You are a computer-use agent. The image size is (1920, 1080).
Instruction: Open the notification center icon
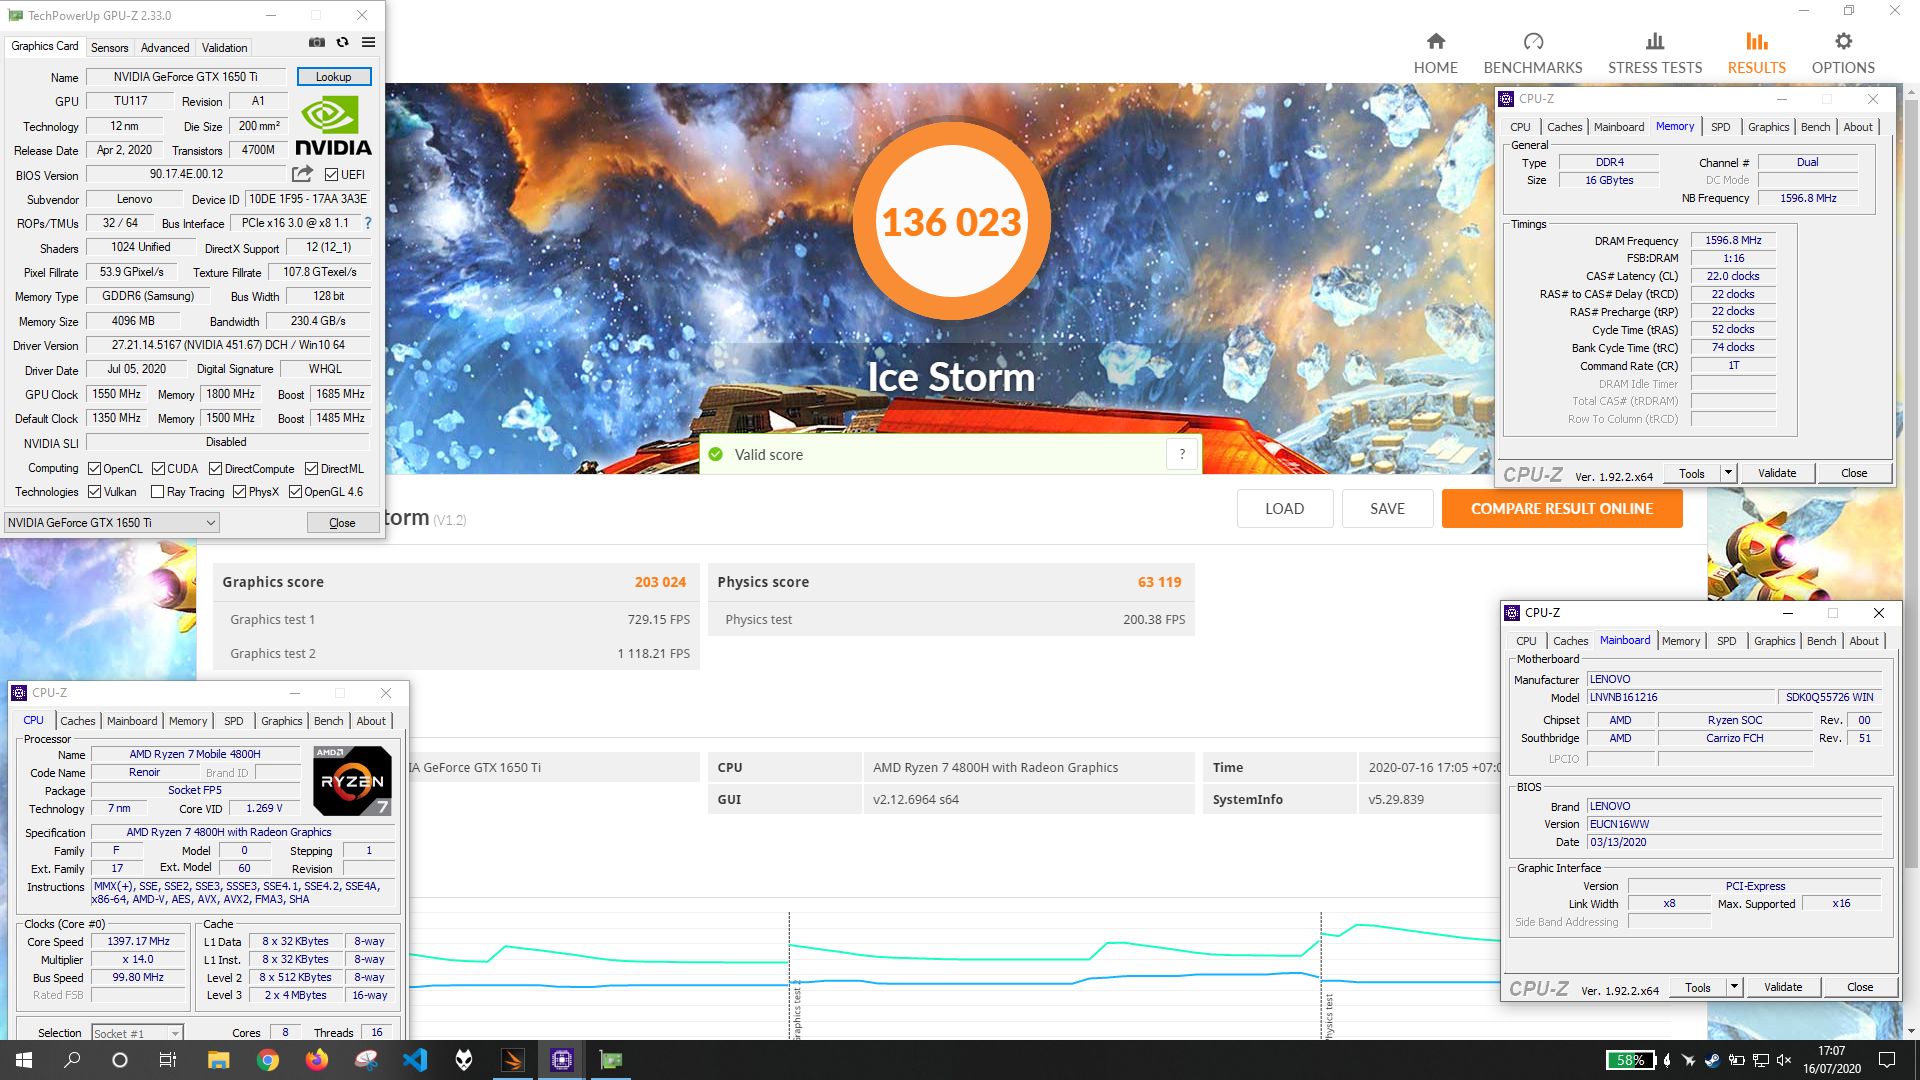[1887, 1060]
